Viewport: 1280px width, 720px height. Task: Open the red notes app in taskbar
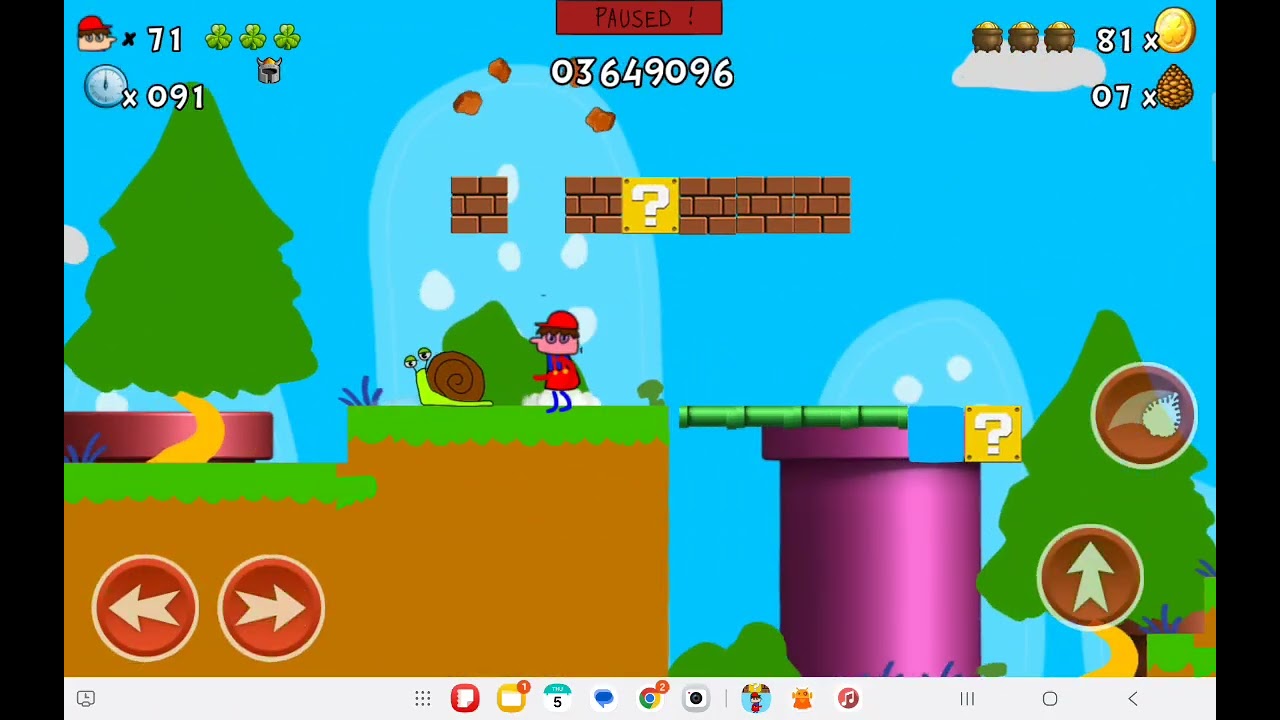click(x=465, y=698)
